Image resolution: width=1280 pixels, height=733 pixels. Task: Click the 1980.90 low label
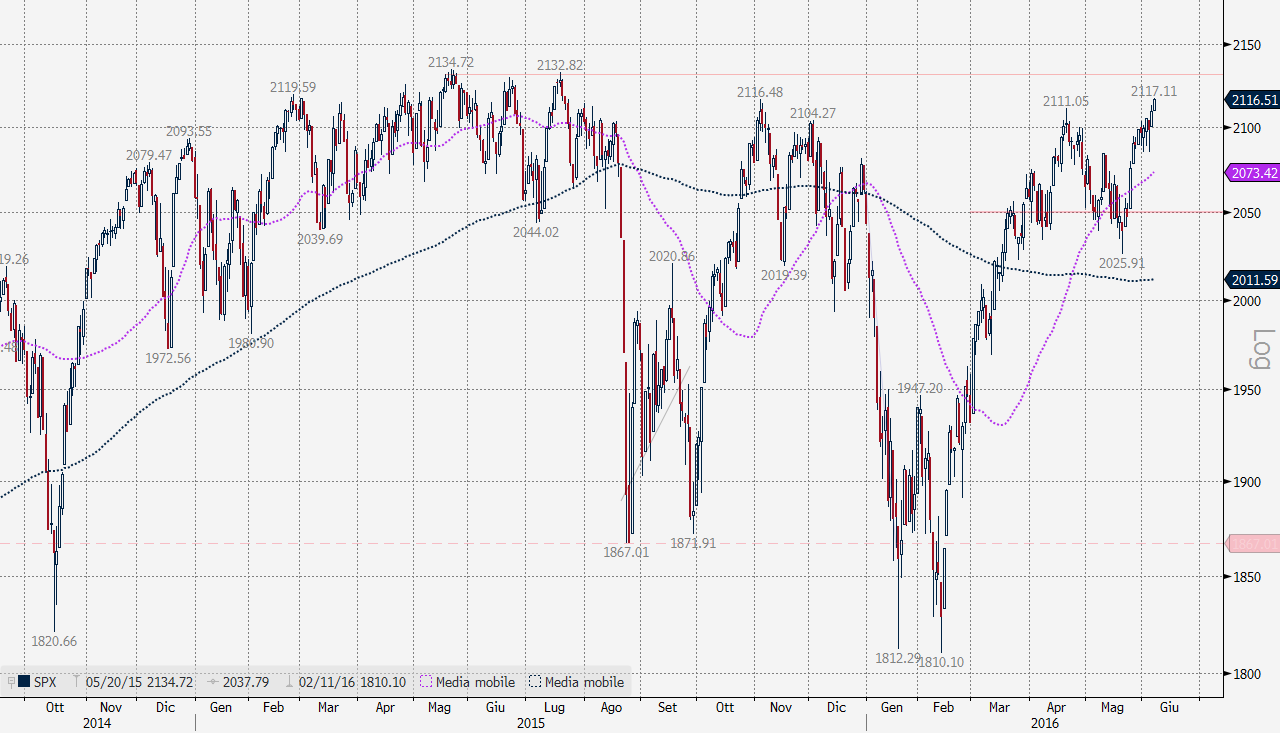tap(251, 343)
